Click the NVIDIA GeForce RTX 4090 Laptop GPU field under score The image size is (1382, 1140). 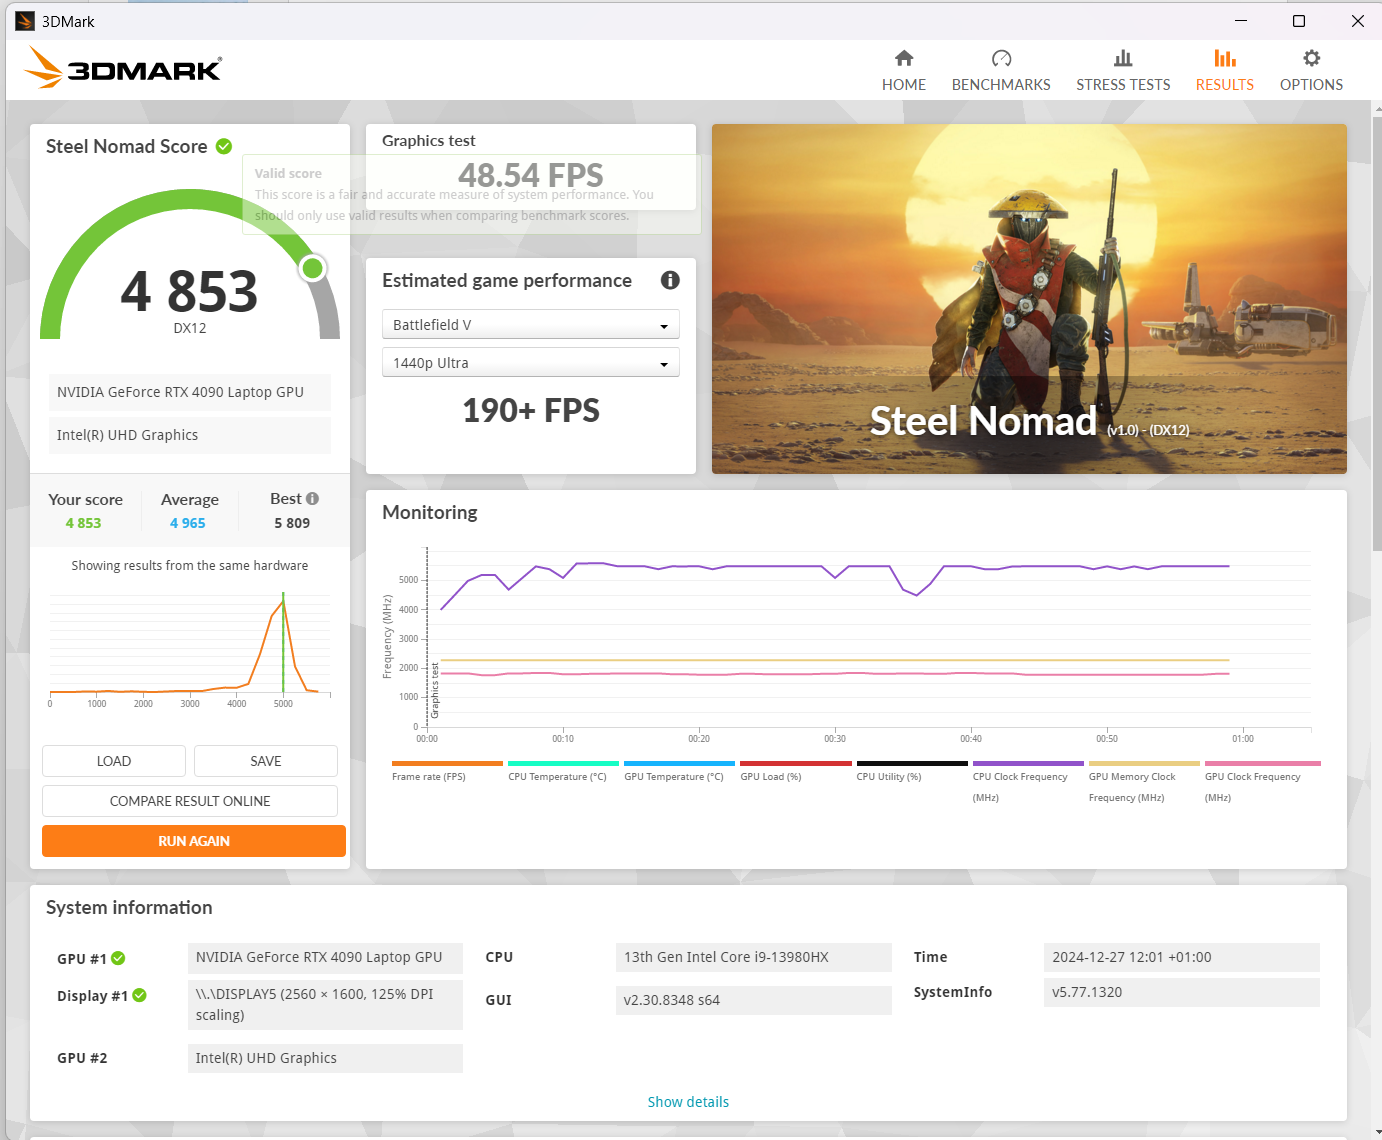coord(190,392)
